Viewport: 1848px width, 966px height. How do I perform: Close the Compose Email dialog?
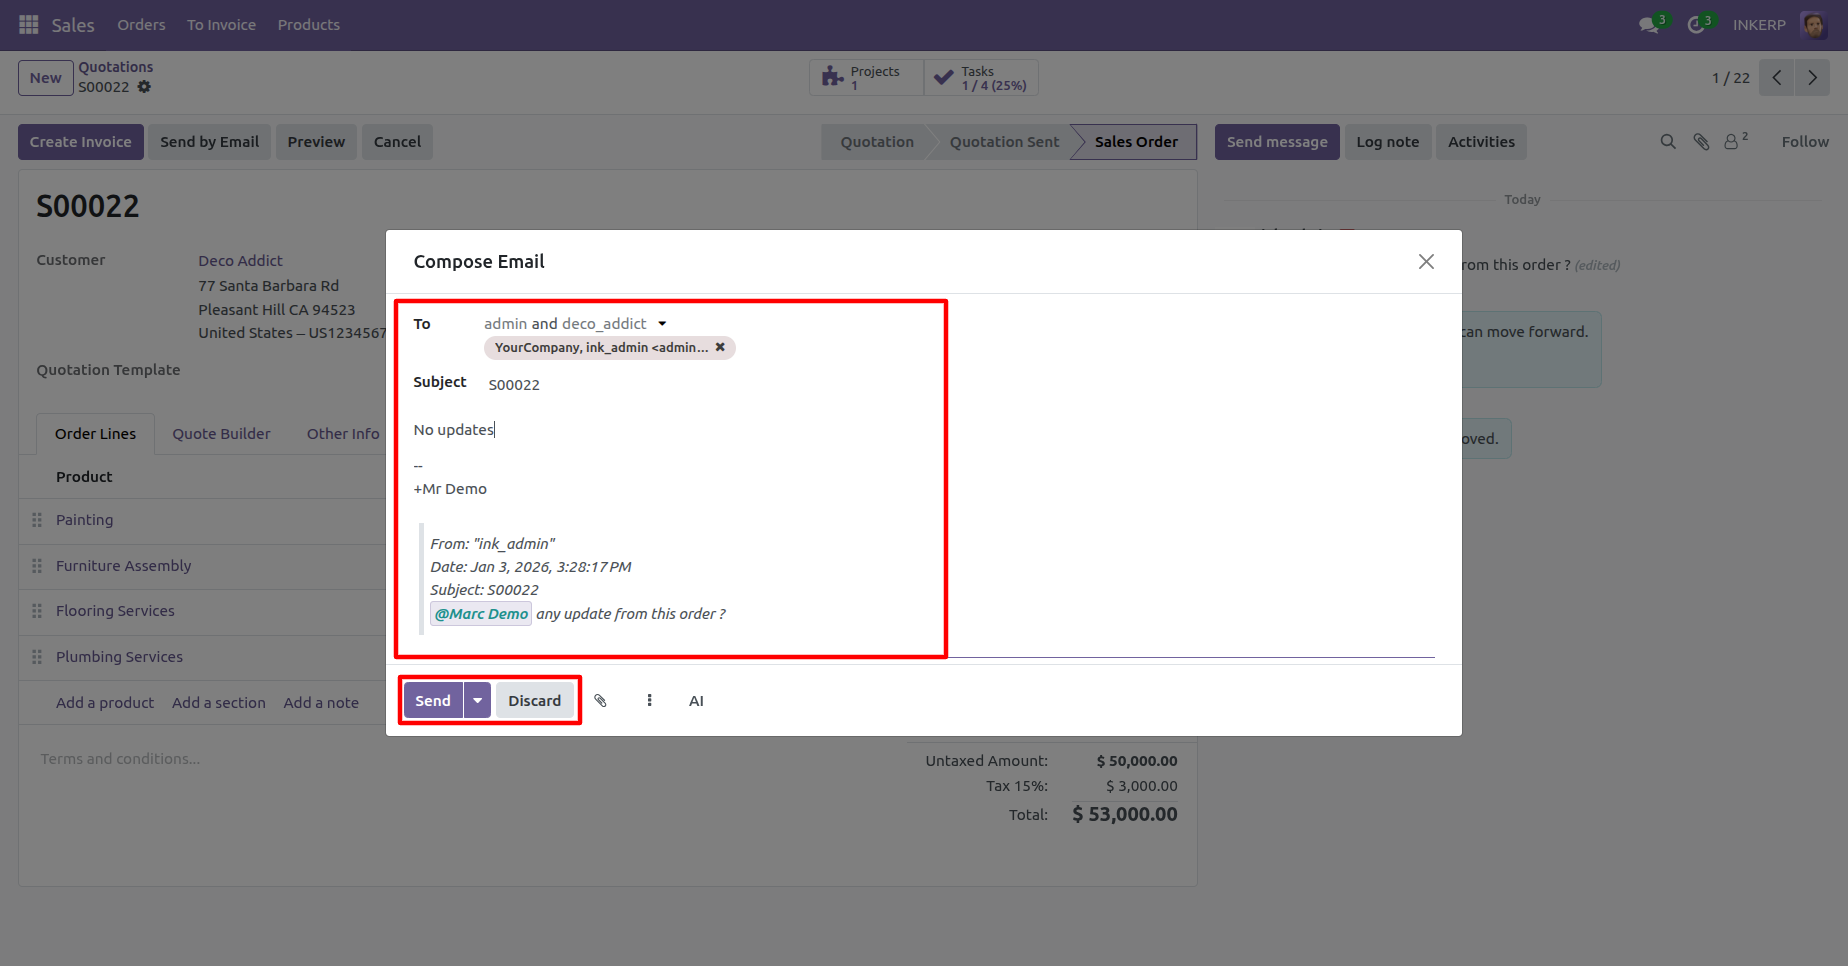(x=1426, y=261)
